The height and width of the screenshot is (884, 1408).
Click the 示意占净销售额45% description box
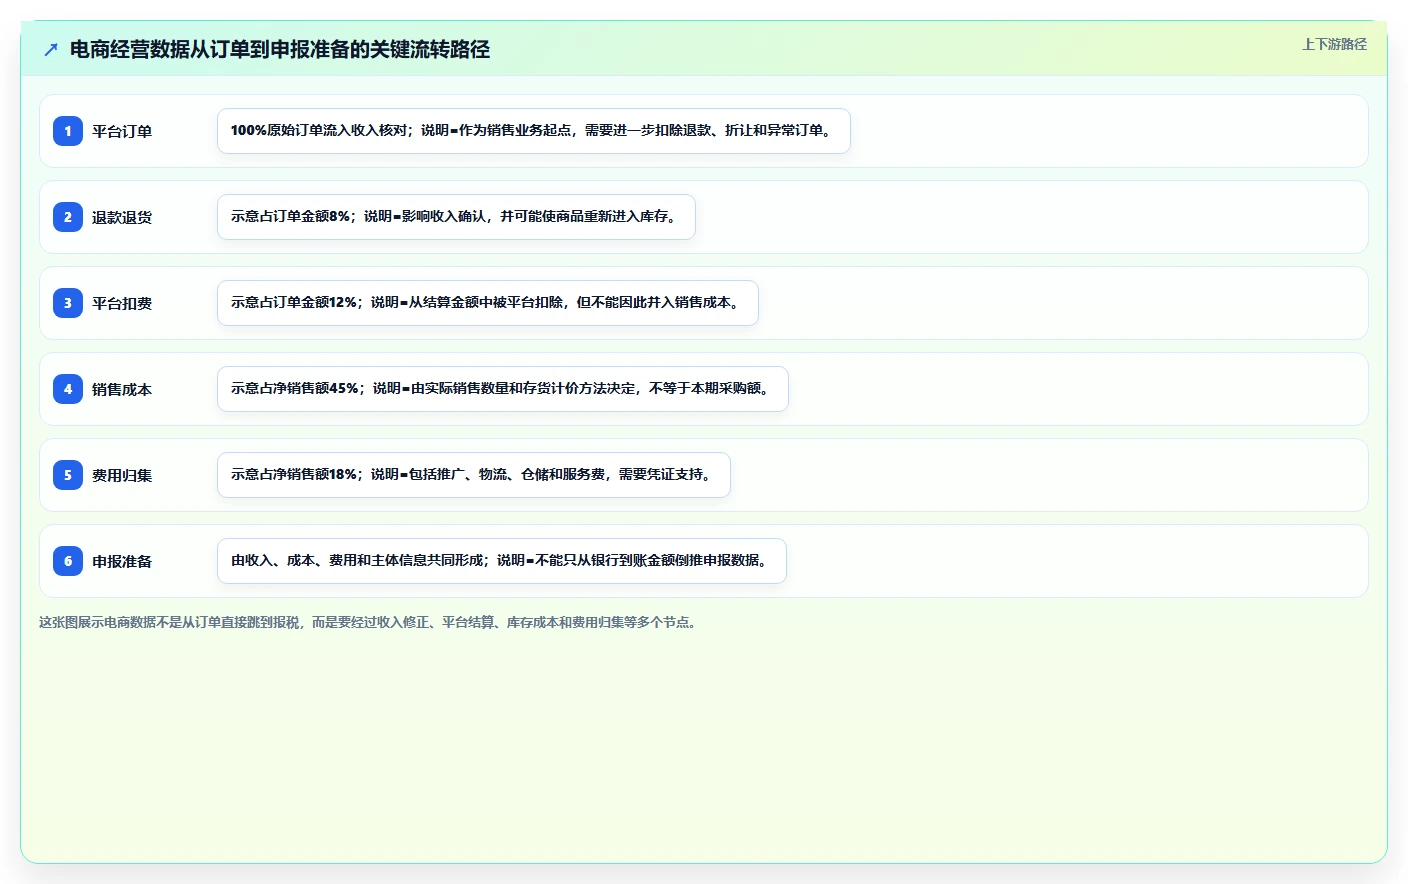point(503,389)
